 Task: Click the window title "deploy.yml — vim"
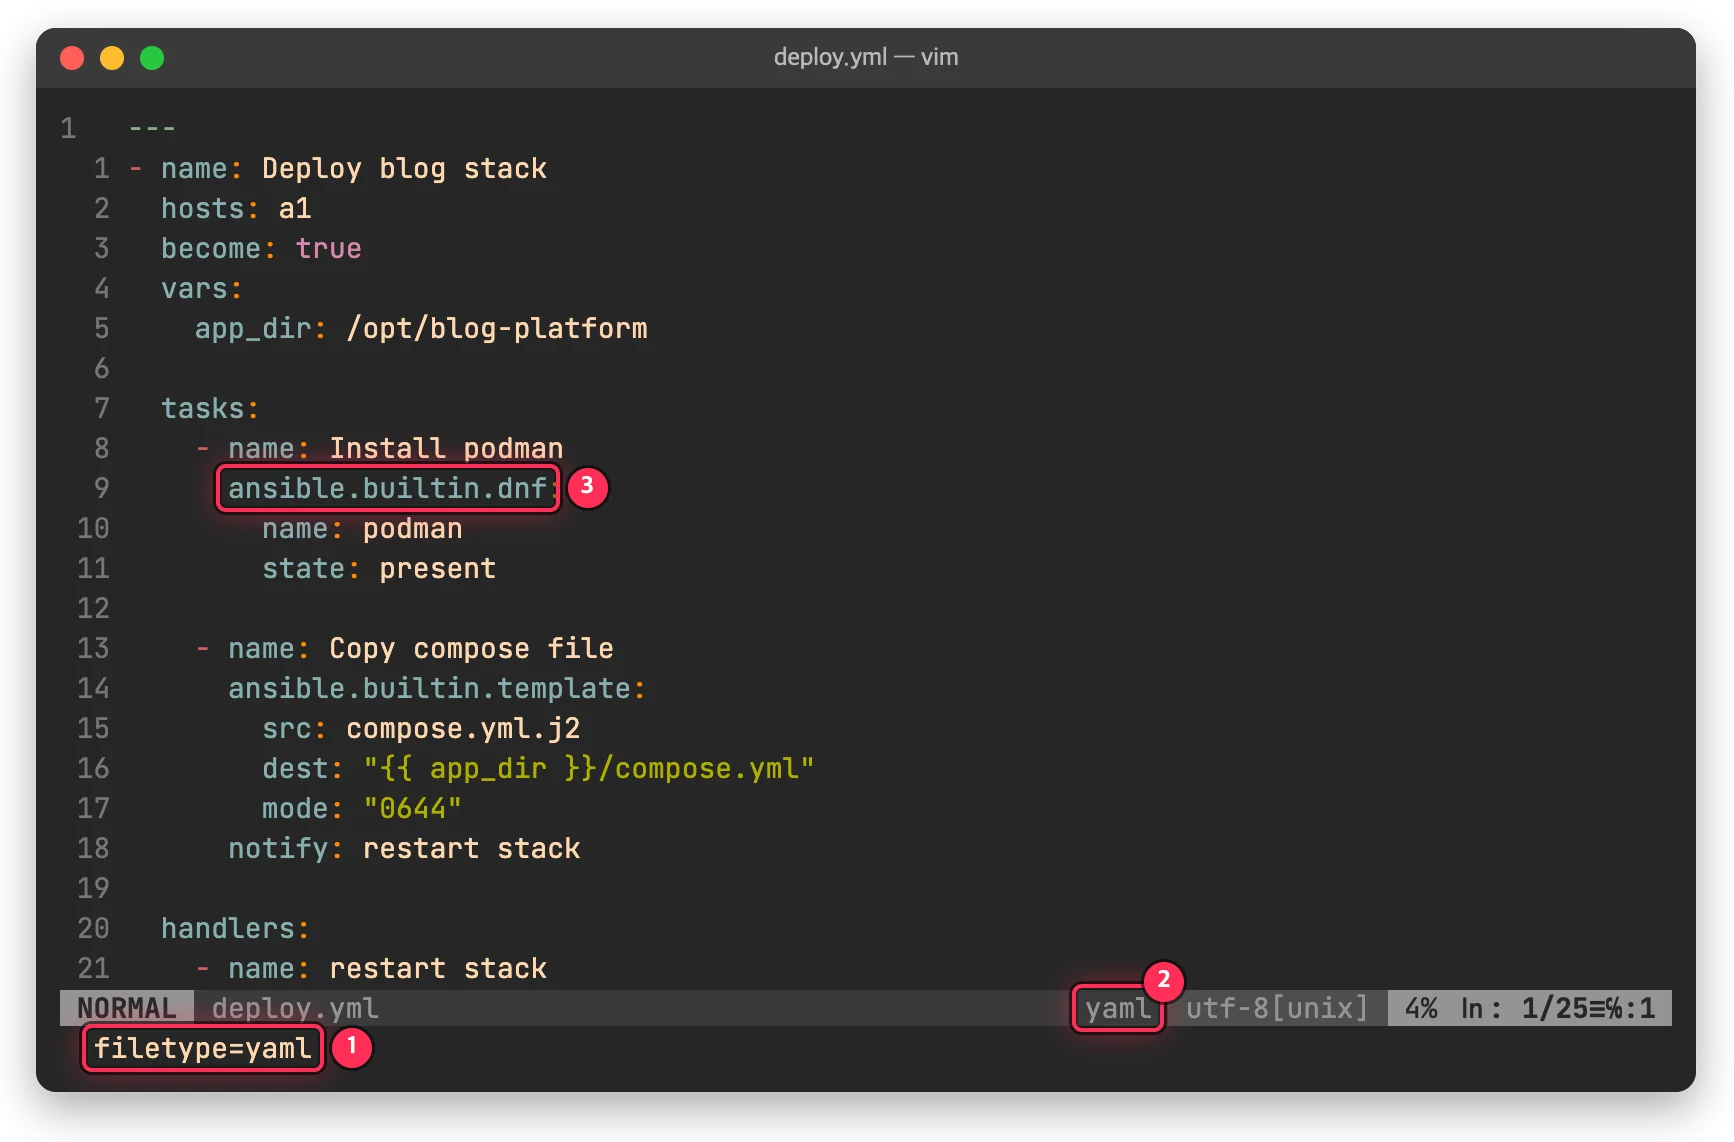(866, 57)
